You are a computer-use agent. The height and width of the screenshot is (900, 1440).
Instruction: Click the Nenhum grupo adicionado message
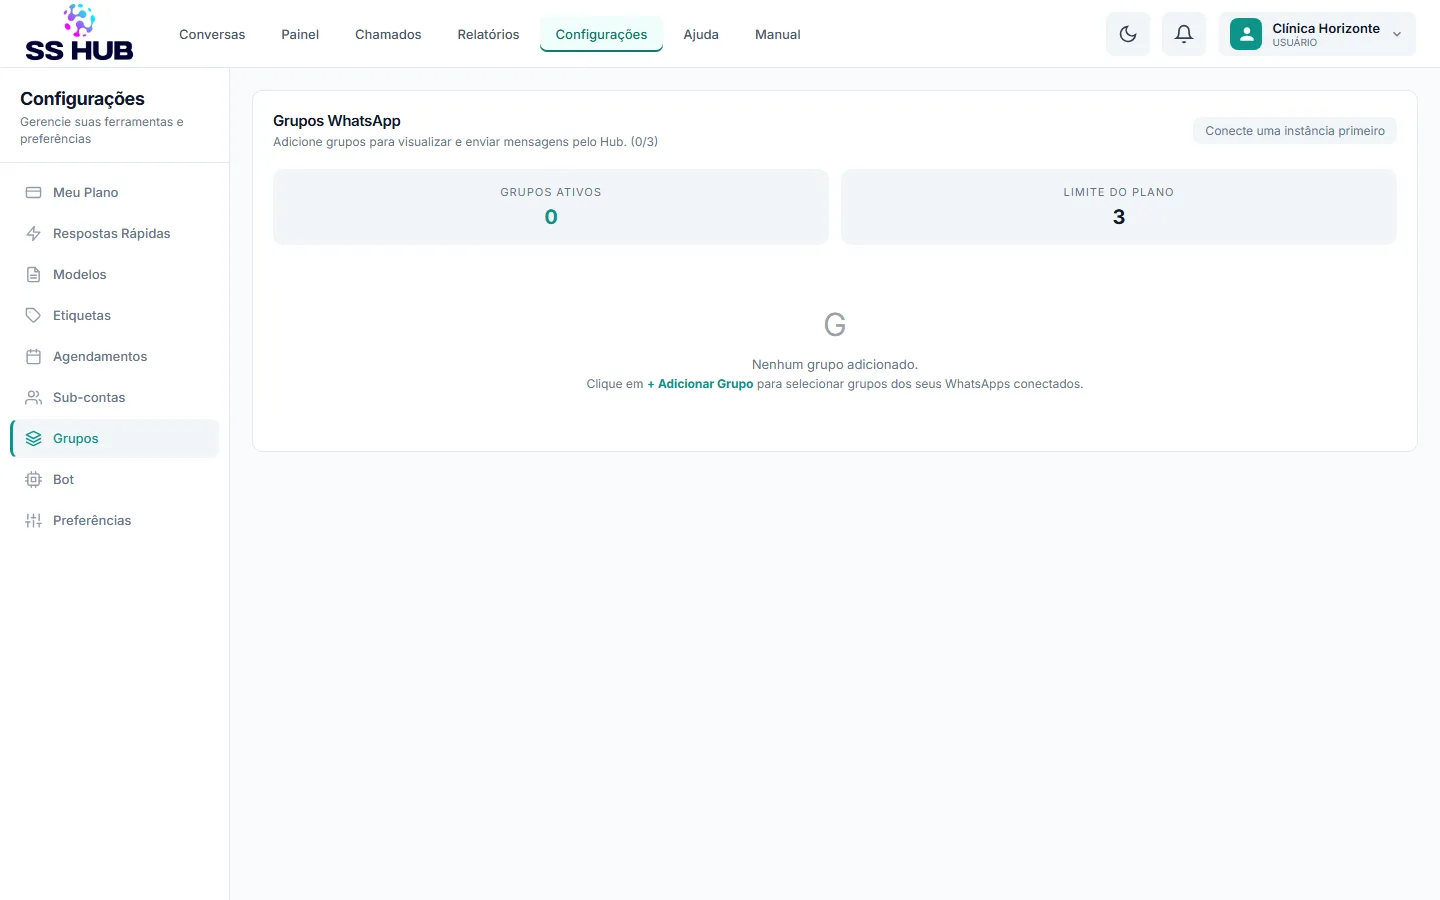tap(835, 365)
